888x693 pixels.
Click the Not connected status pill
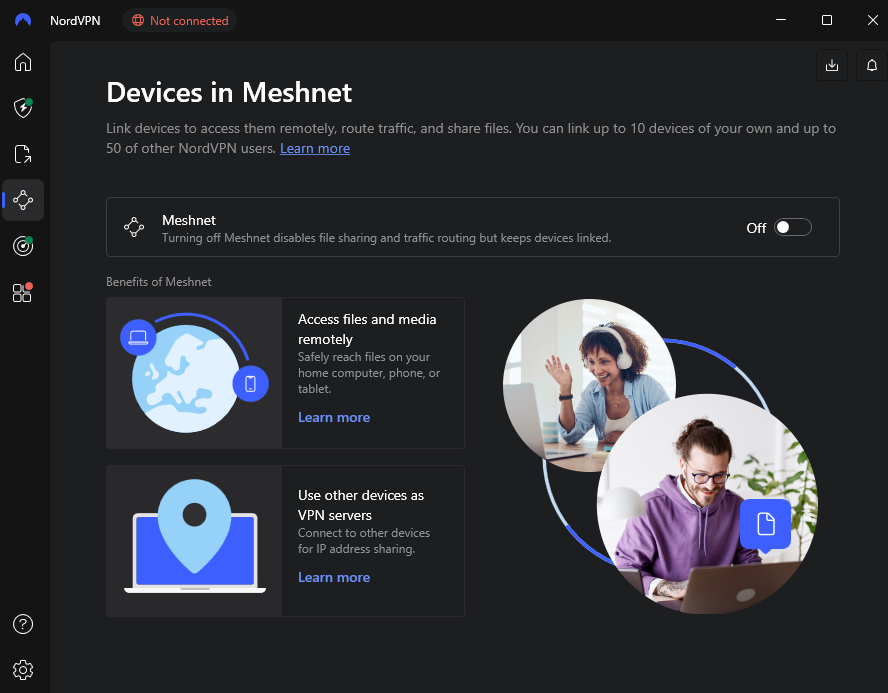point(179,20)
